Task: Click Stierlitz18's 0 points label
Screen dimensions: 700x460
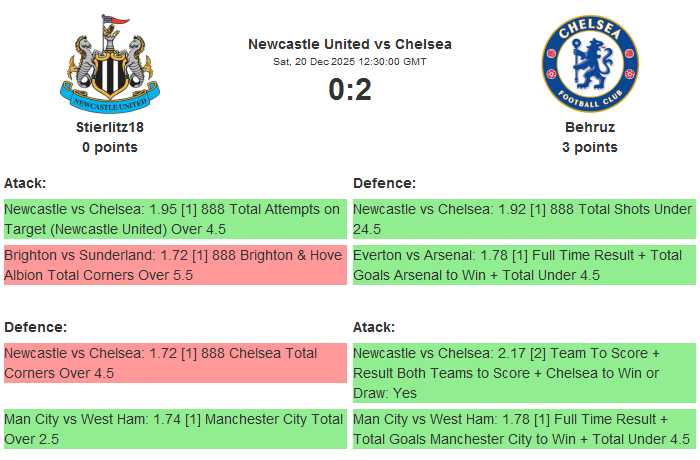Action: tap(109, 147)
